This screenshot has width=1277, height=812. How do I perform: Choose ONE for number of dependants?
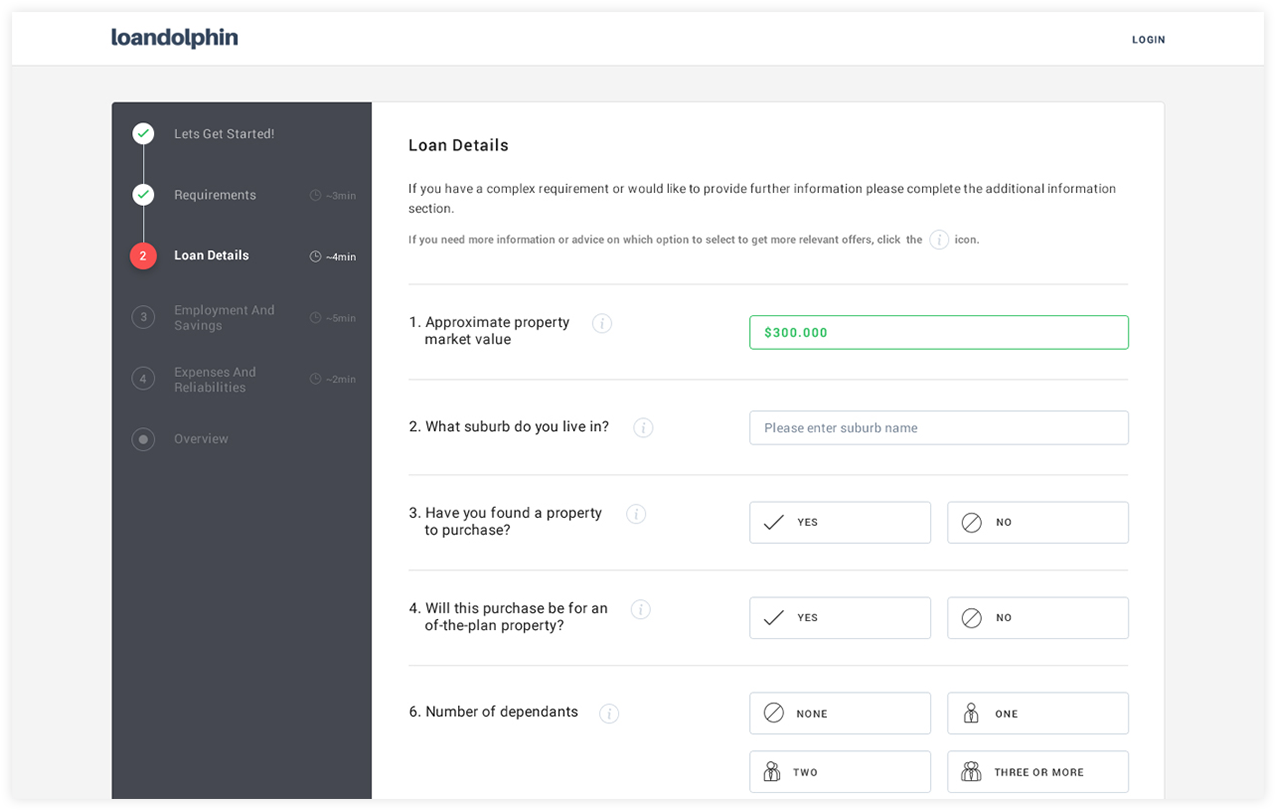coord(1038,713)
